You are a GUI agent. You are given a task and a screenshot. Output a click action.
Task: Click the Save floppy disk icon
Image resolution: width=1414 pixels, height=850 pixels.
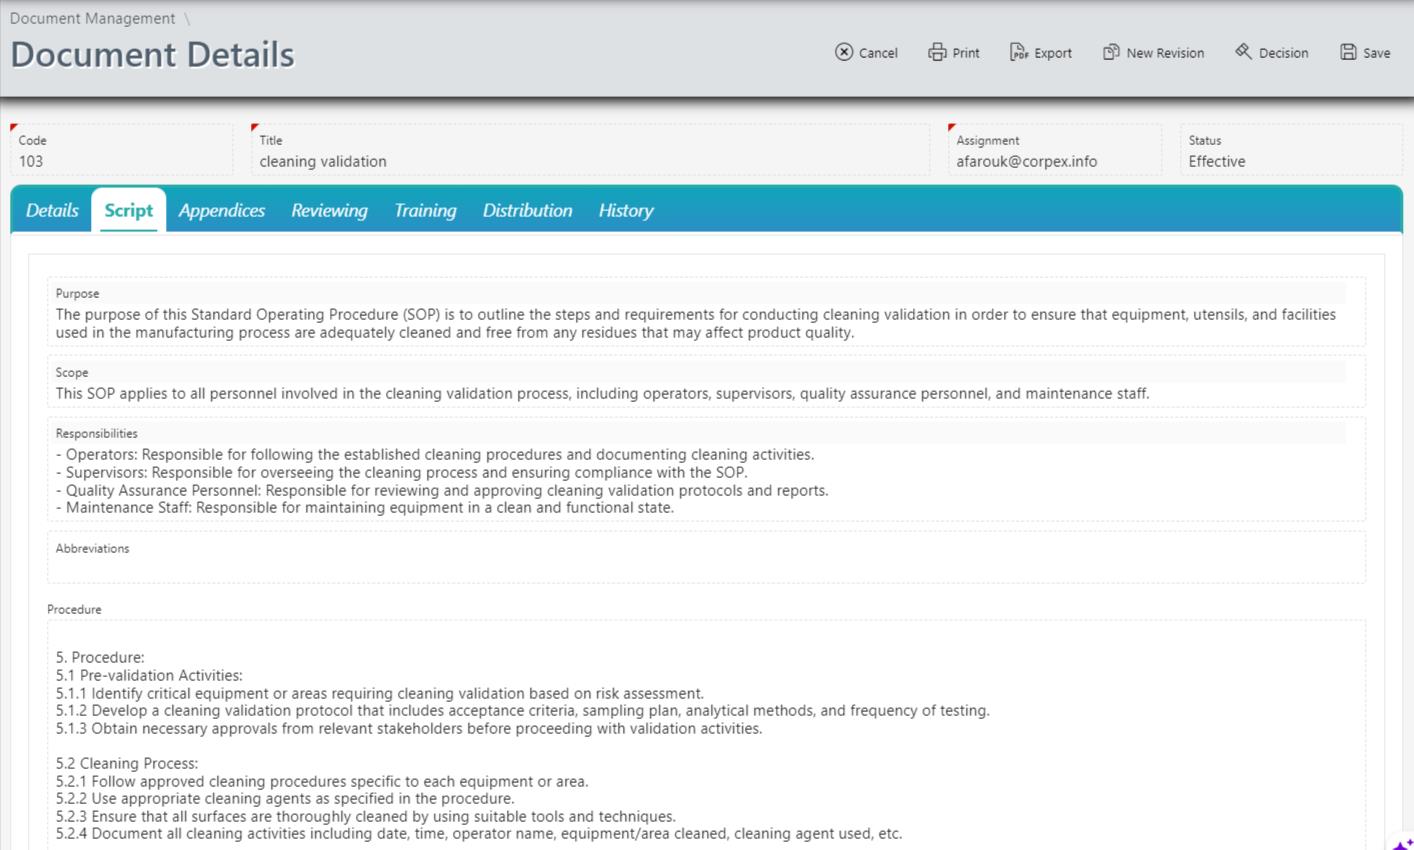(1348, 52)
